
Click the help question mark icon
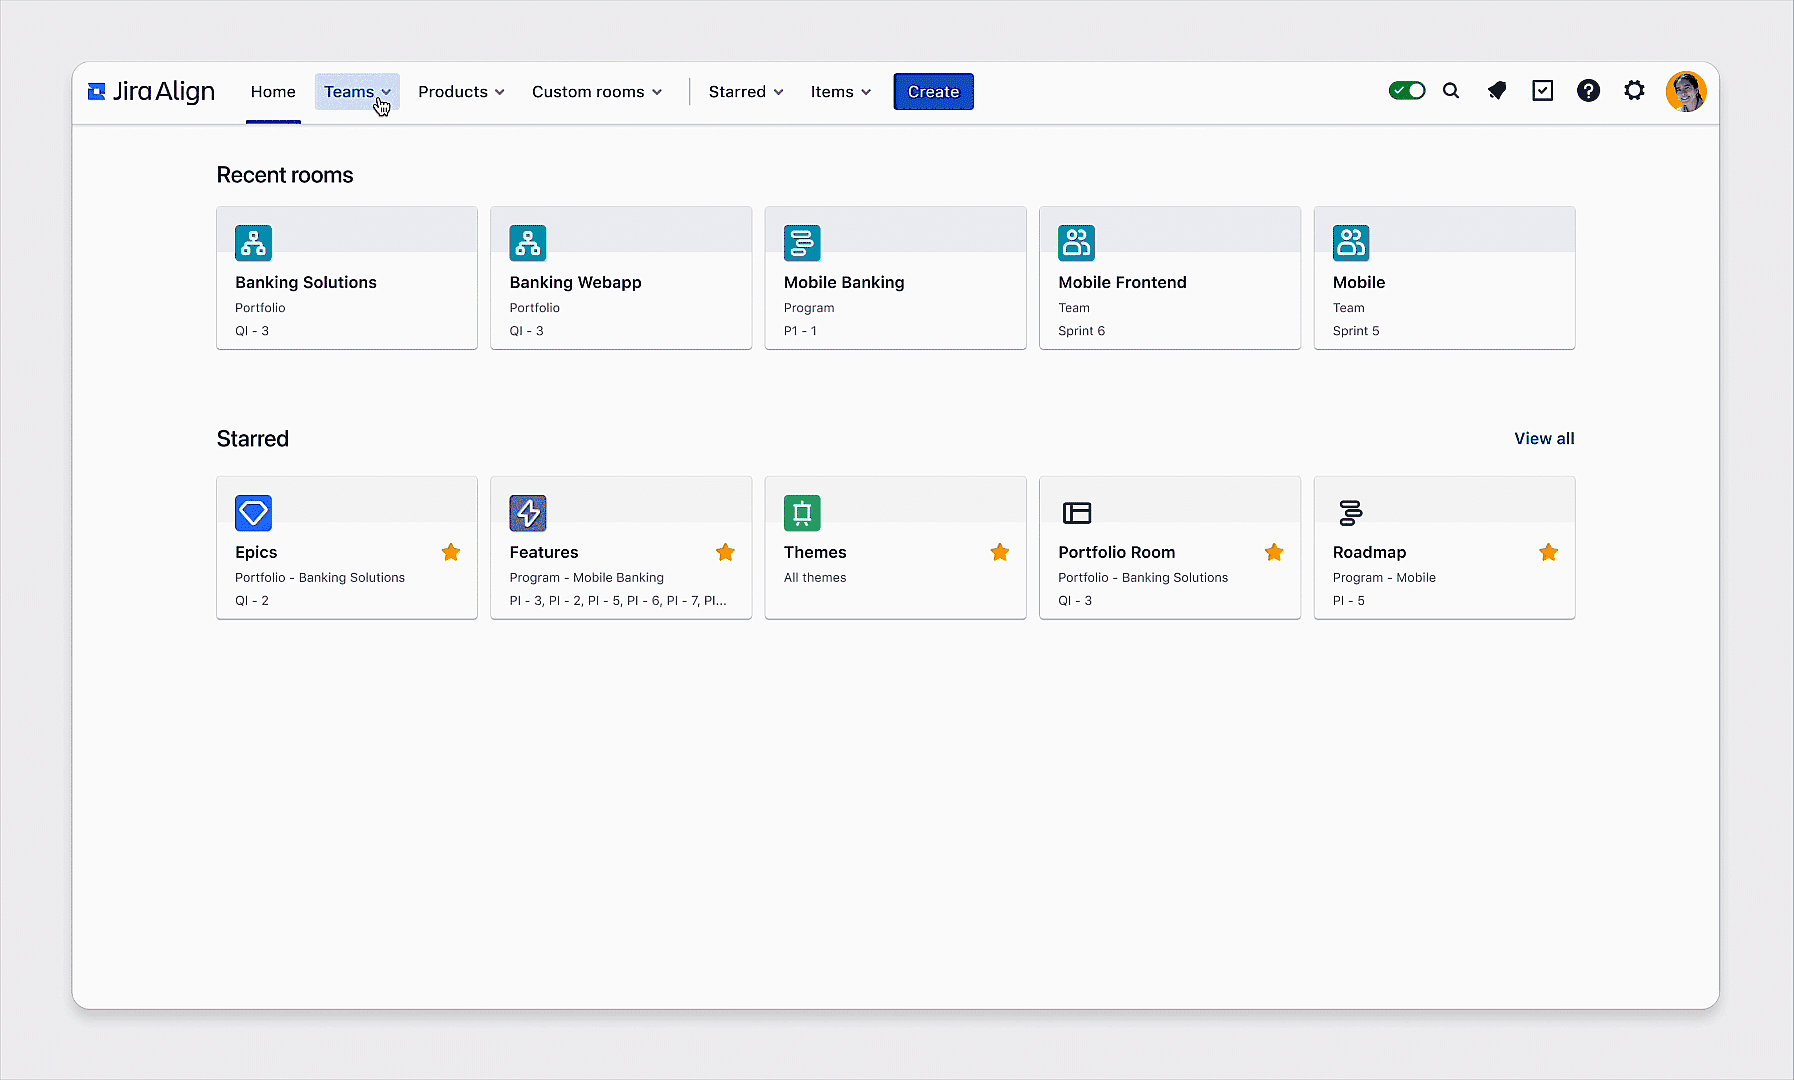coord(1588,90)
